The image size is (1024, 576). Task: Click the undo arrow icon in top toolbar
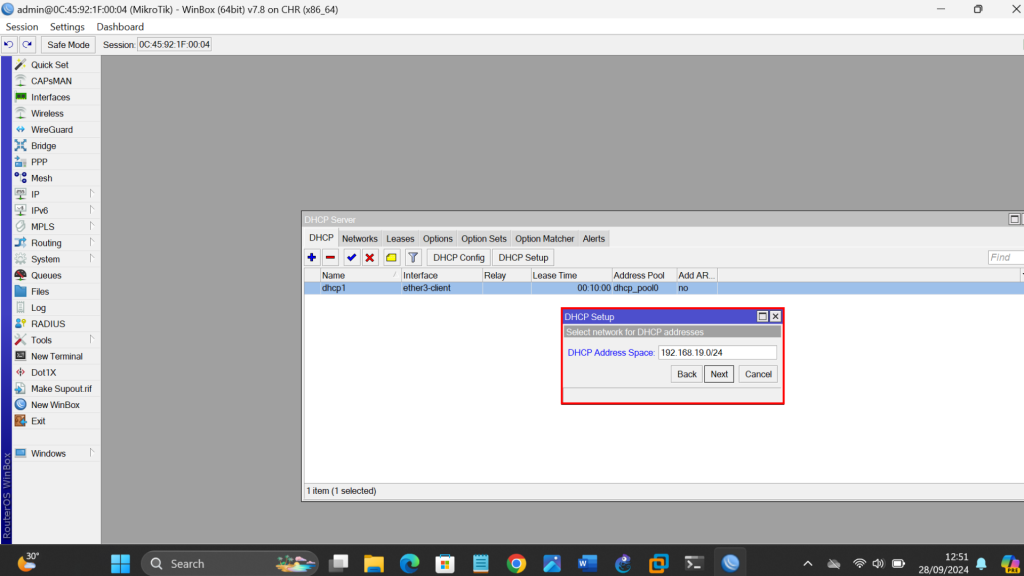[9, 44]
